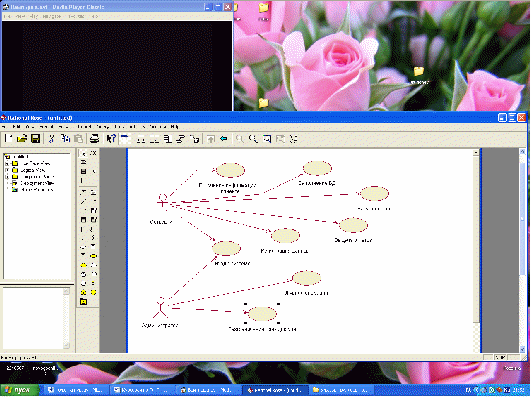This screenshot has width=531, height=397.
Task: Select Deployment View in the browser tree
Action: coord(37,183)
